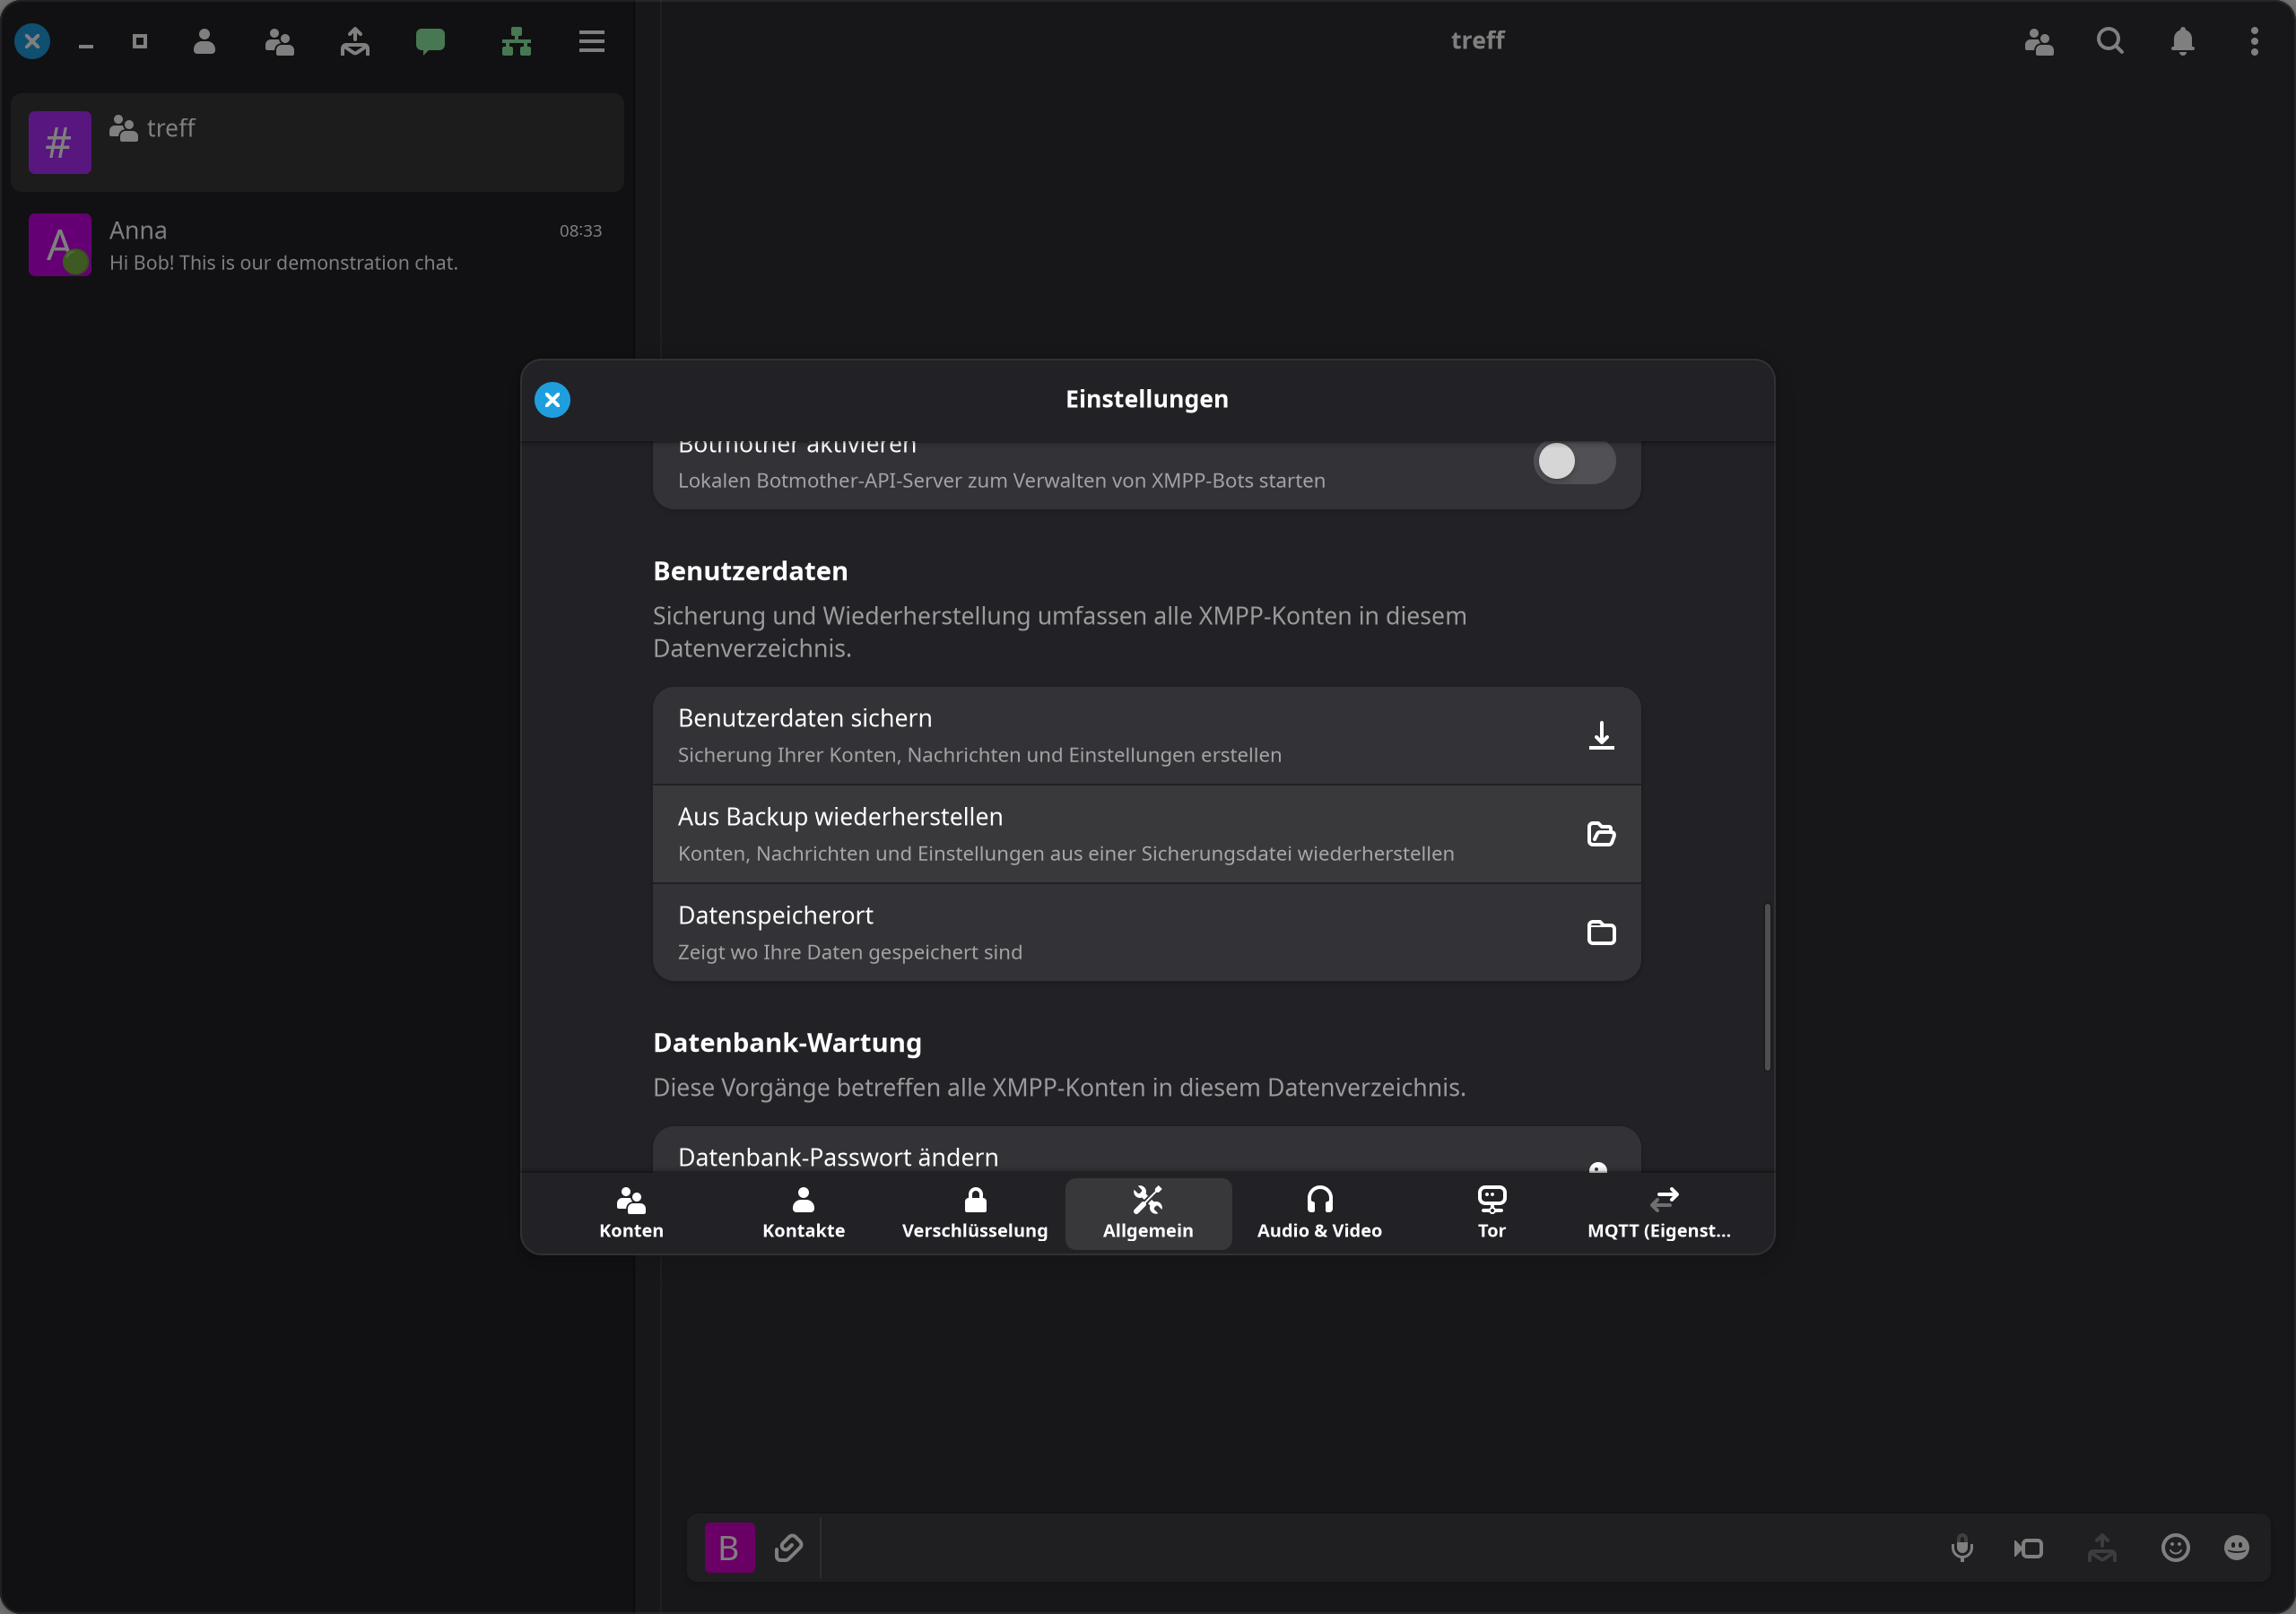
Task: Open search in the treff chat header
Action: [x=2110, y=41]
